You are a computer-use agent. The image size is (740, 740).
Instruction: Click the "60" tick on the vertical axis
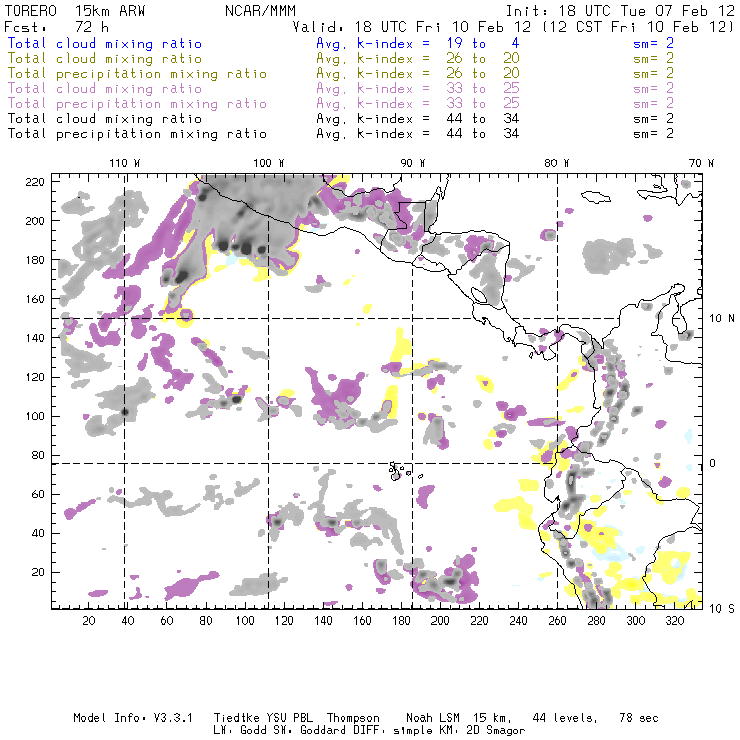[38, 494]
